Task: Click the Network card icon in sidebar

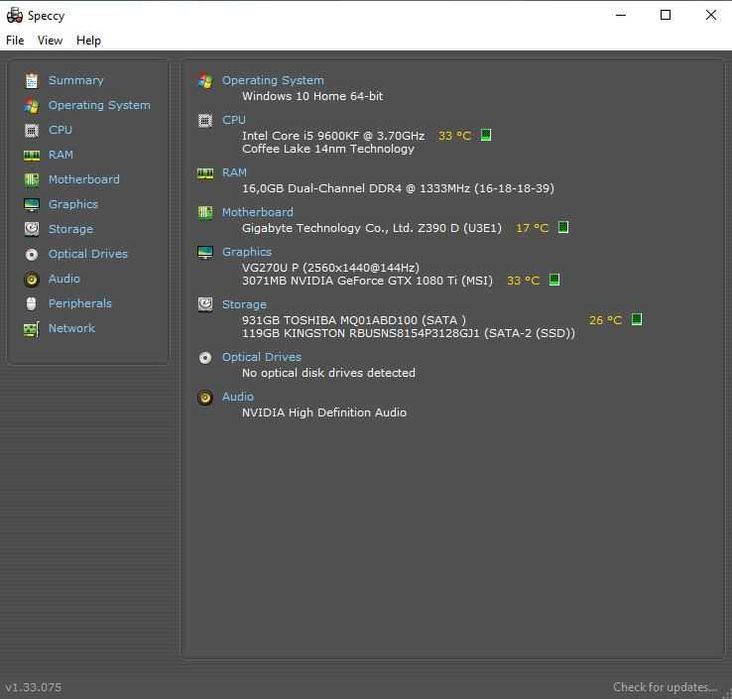Action: [31, 329]
